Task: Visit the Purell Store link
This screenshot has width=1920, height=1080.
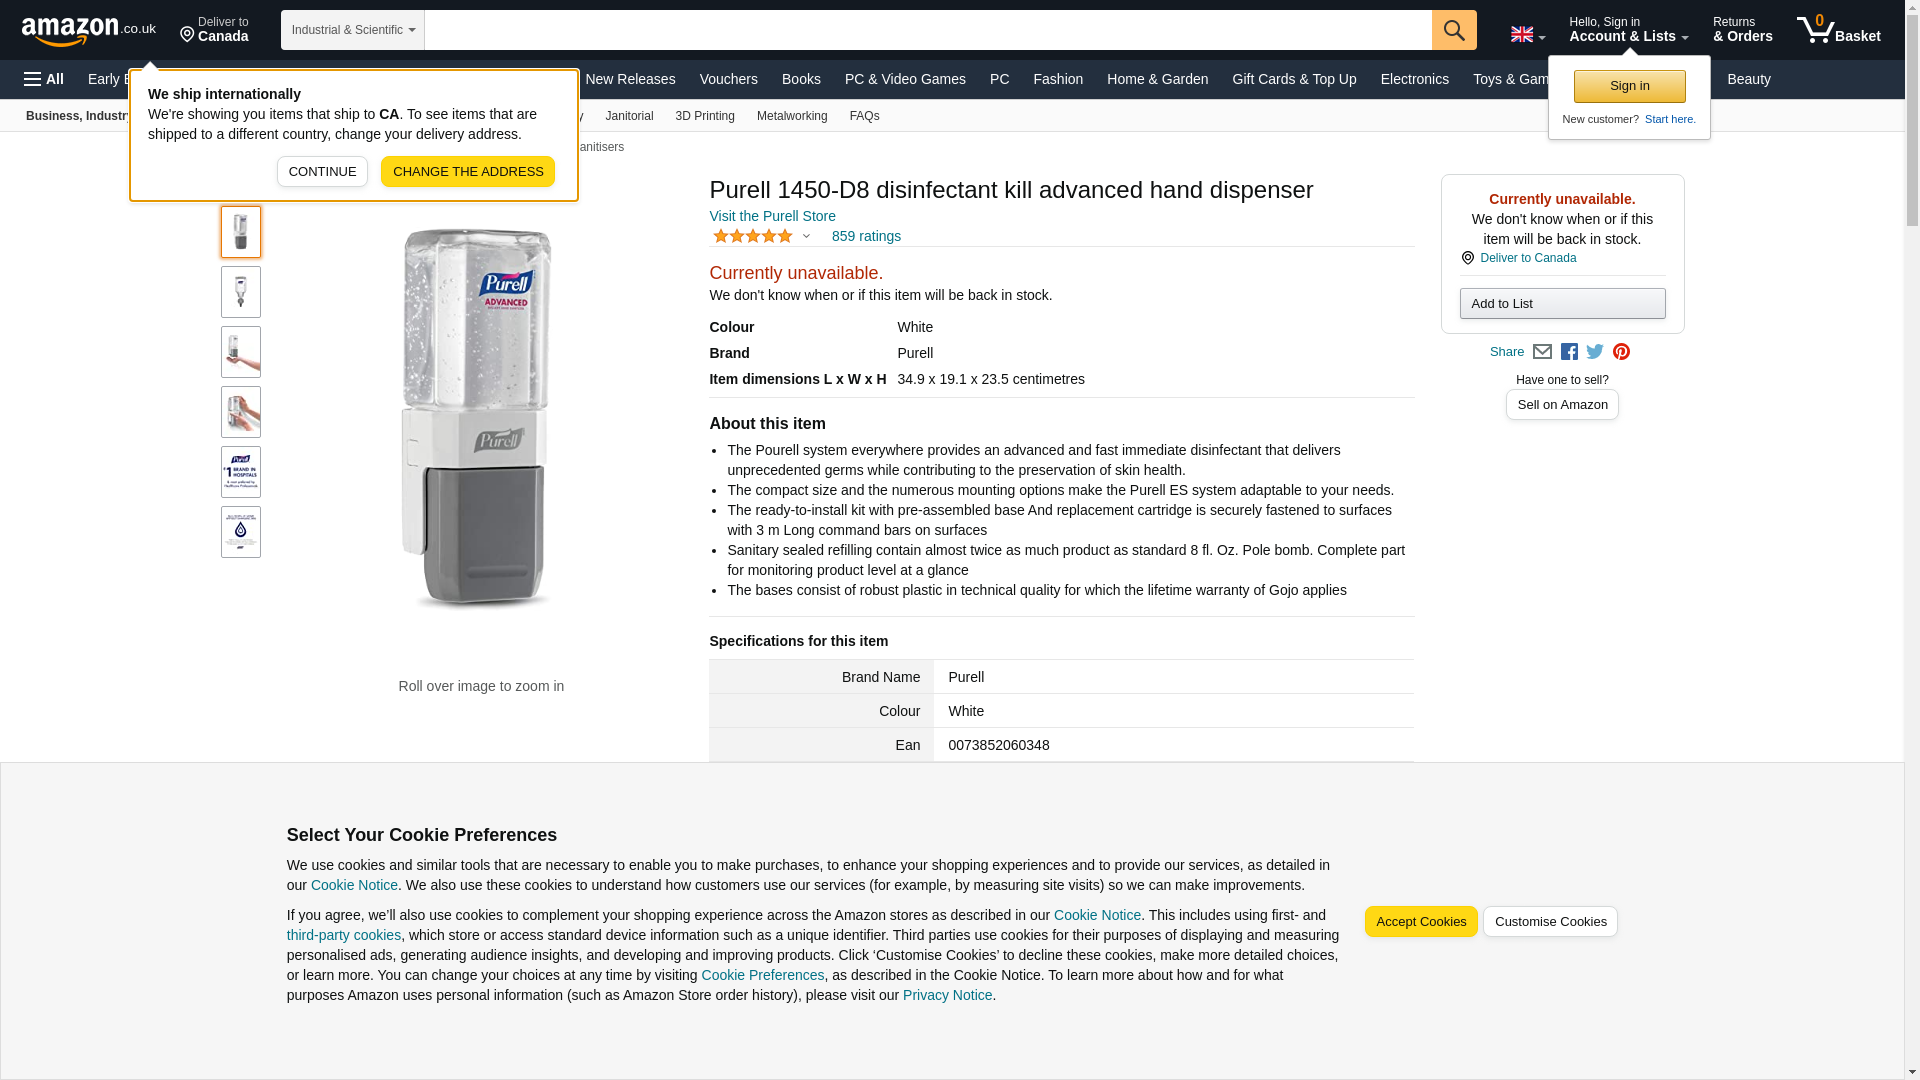Action: [x=772, y=216]
